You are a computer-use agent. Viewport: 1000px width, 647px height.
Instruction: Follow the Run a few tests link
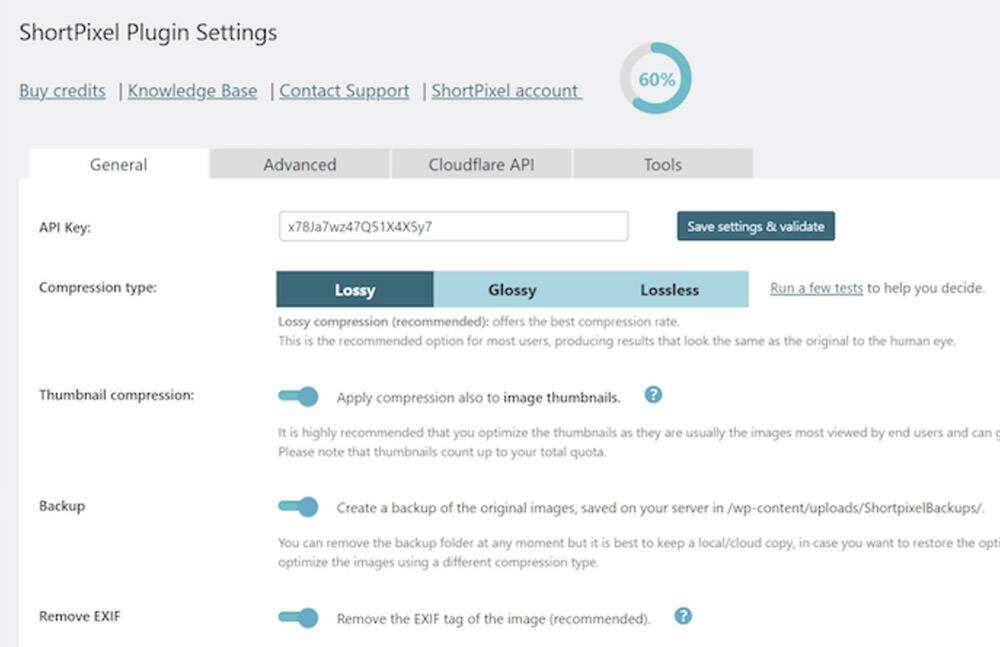(x=816, y=288)
